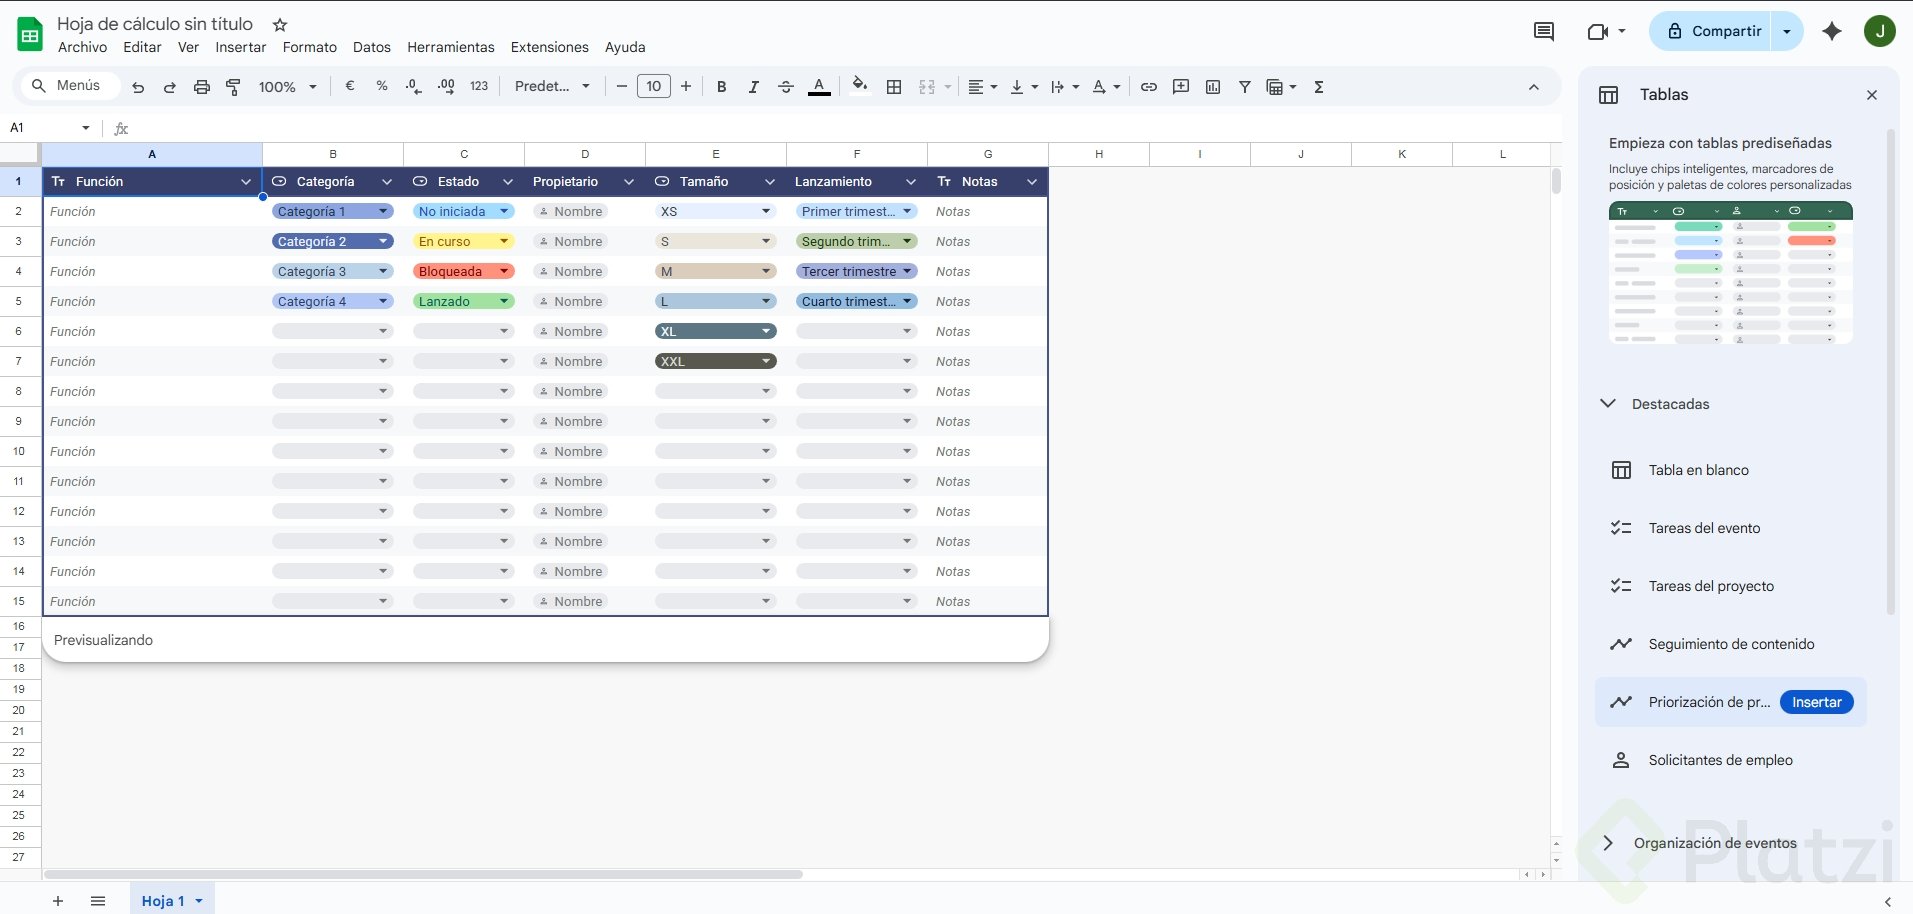1913x914 pixels.
Task: Collapse the Destacadas section
Action: coord(1608,404)
